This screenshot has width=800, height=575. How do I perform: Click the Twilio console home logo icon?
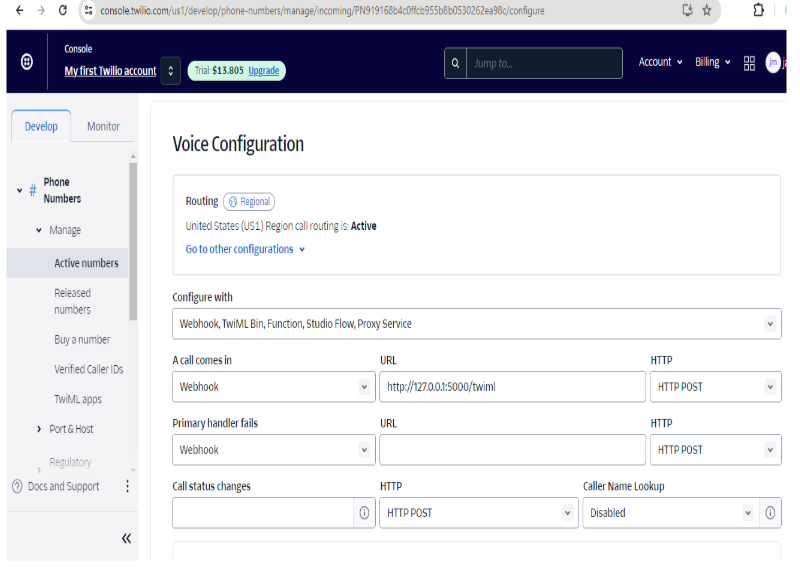26,62
